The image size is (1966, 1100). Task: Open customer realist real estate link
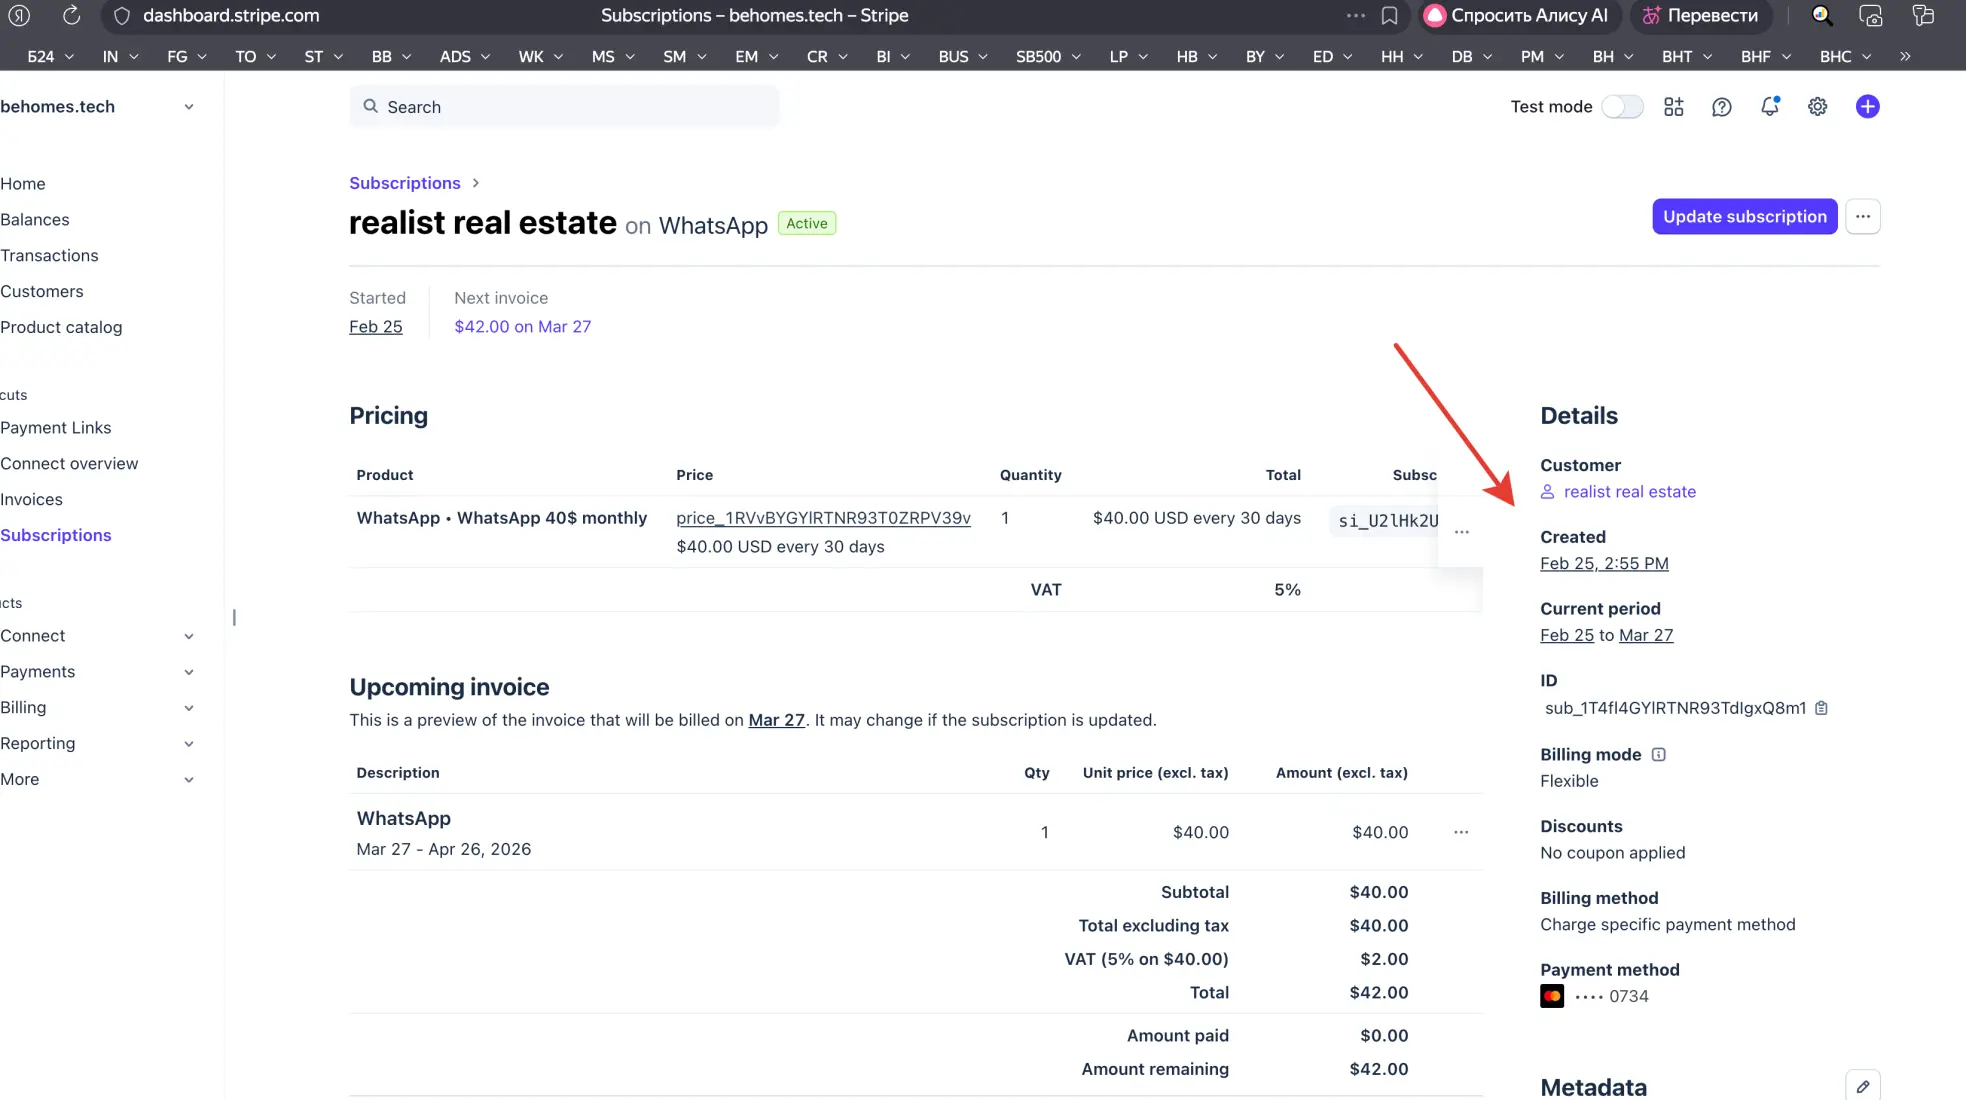tap(1629, 492)
